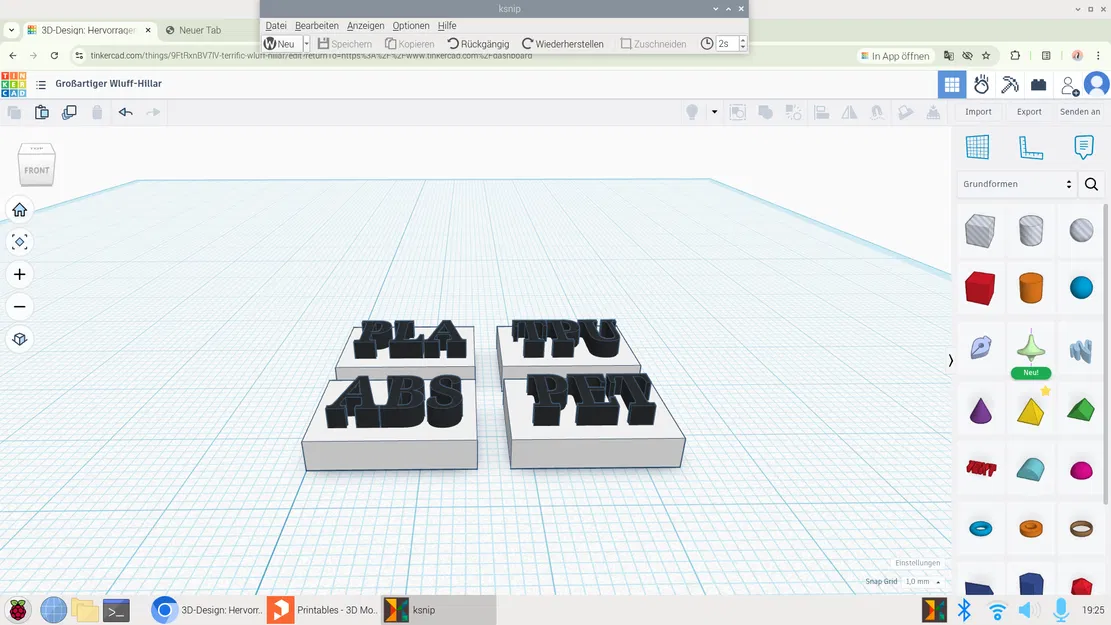This screenshot has height=625, width=1111.
Task: Select the orange Zylinder shape
Action: coord(1030,288)
